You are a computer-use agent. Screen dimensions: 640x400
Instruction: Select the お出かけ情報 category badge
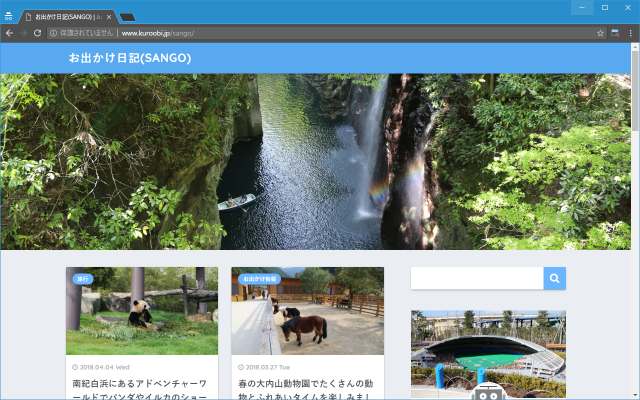click(x=260, y=279)
